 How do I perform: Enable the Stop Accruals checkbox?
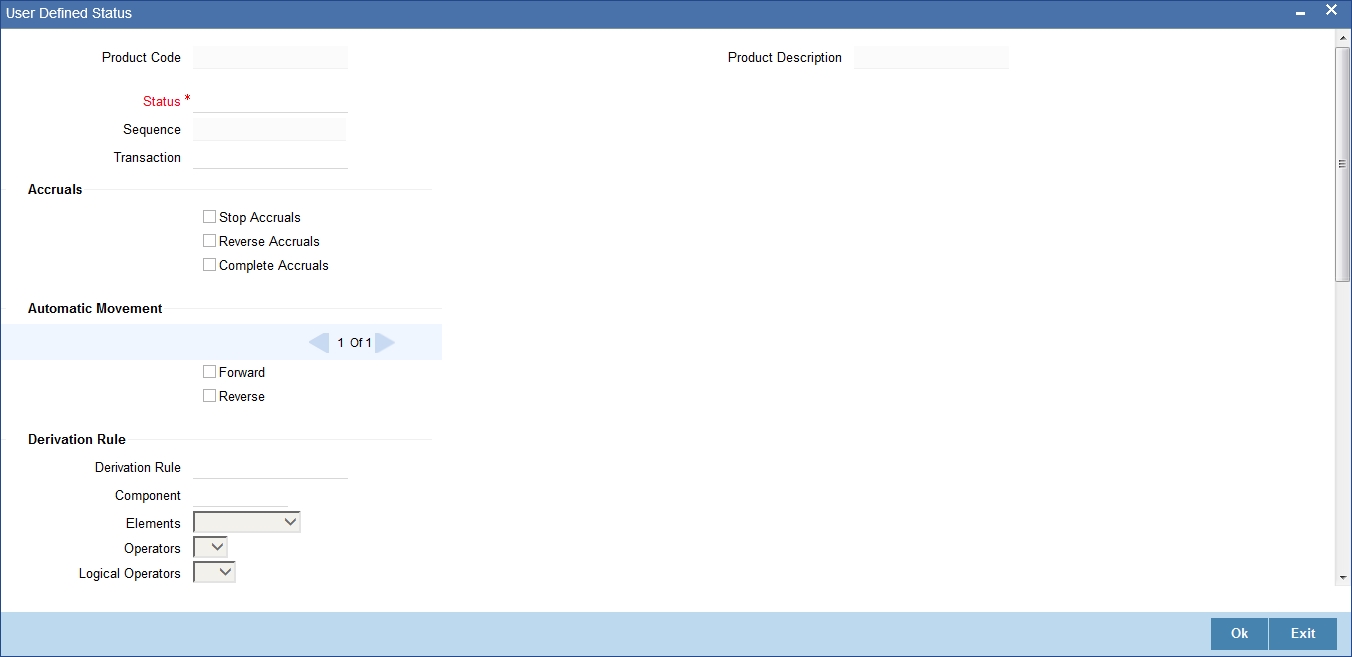[209, 216]
